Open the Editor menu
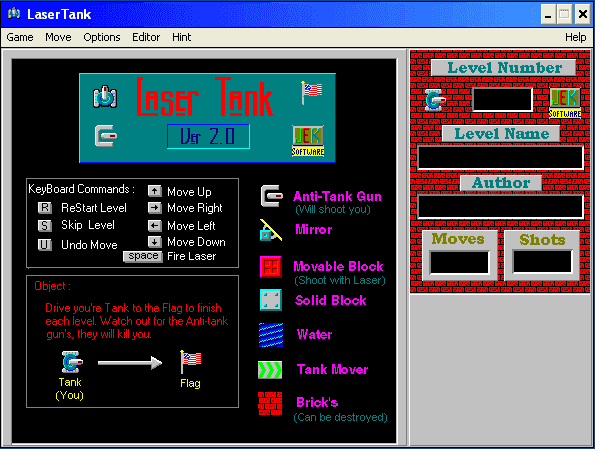The image size is (595, 449). point(146,37)
